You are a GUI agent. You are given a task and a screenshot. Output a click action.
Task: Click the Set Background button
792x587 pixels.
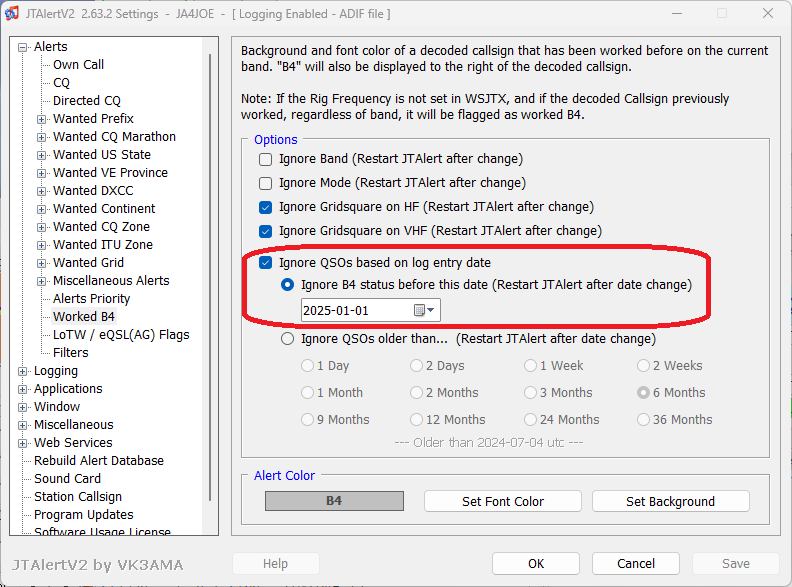click(x=670, y=501)
